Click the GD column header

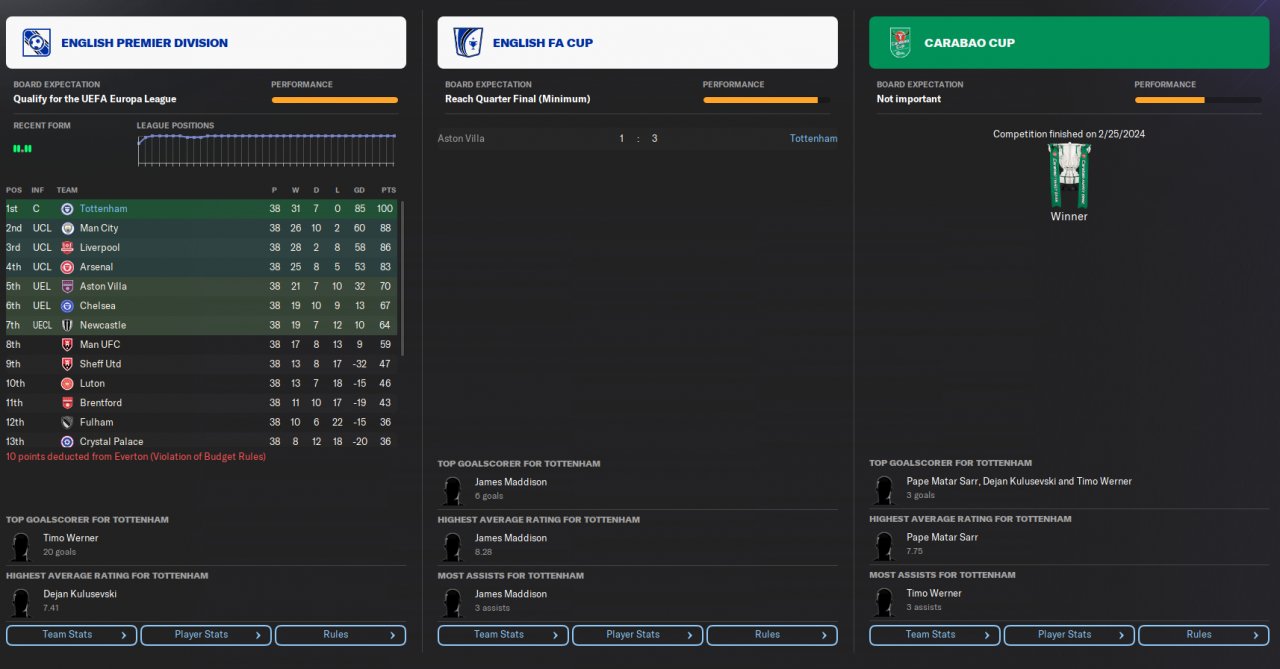(359, 190)
